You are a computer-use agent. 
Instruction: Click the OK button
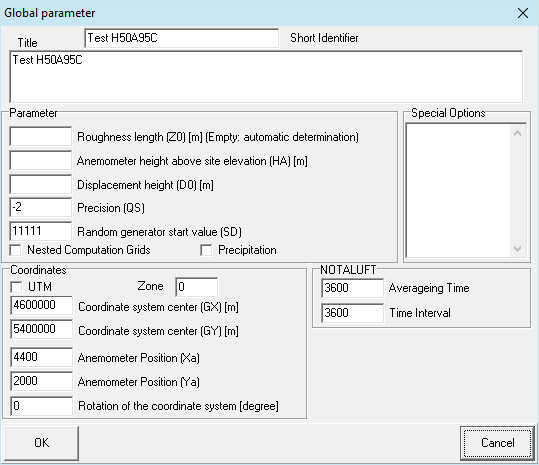pyautogui.click(x=41, y=443)
